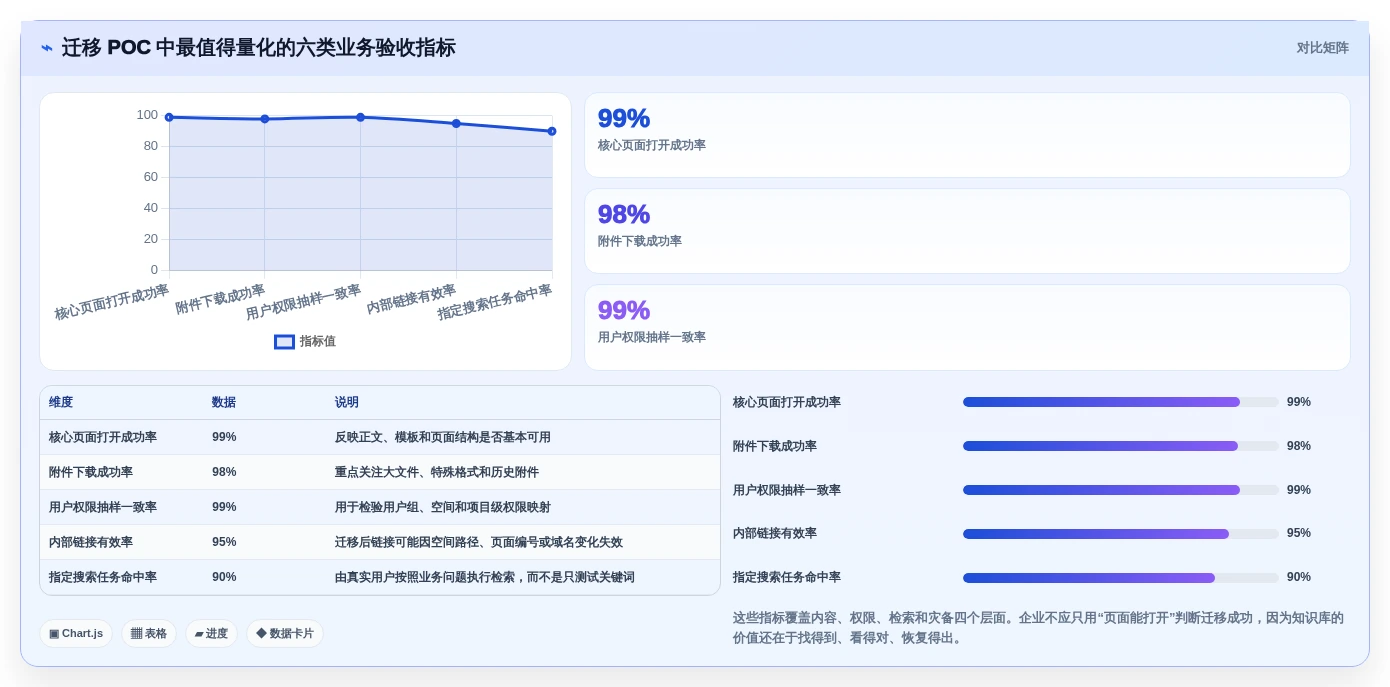Click description 用于检验用户组、空间和项目级权限映射

[x=443, y=508]
